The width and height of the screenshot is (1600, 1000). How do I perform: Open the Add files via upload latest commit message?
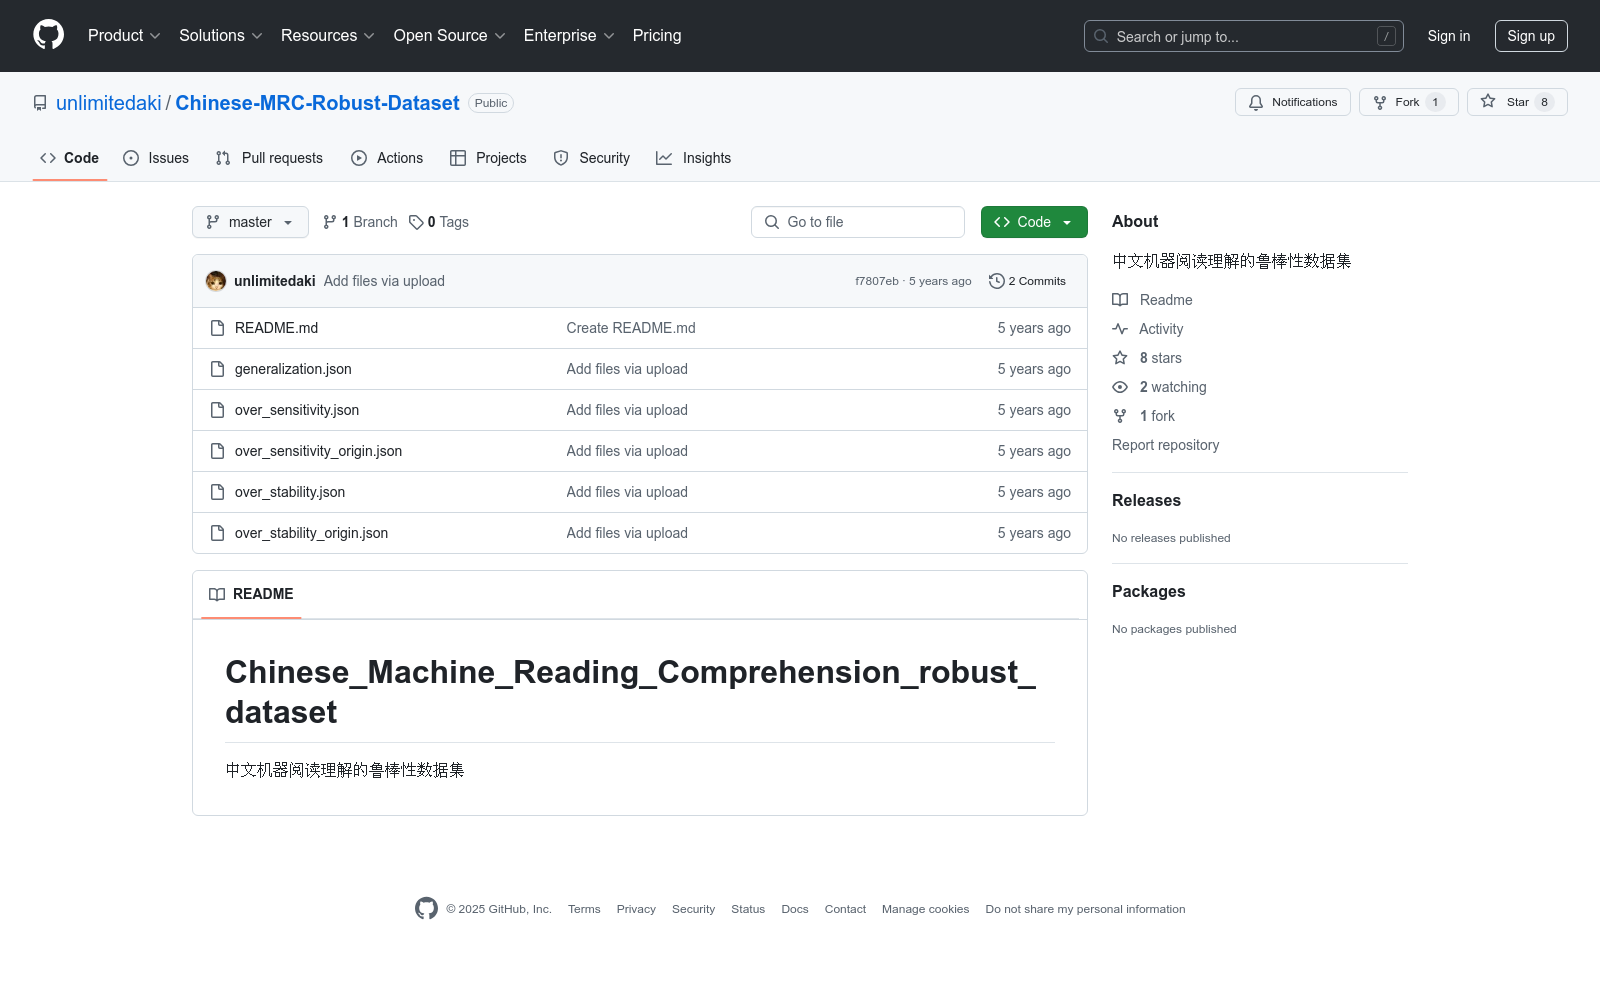[x=384, y=281]
